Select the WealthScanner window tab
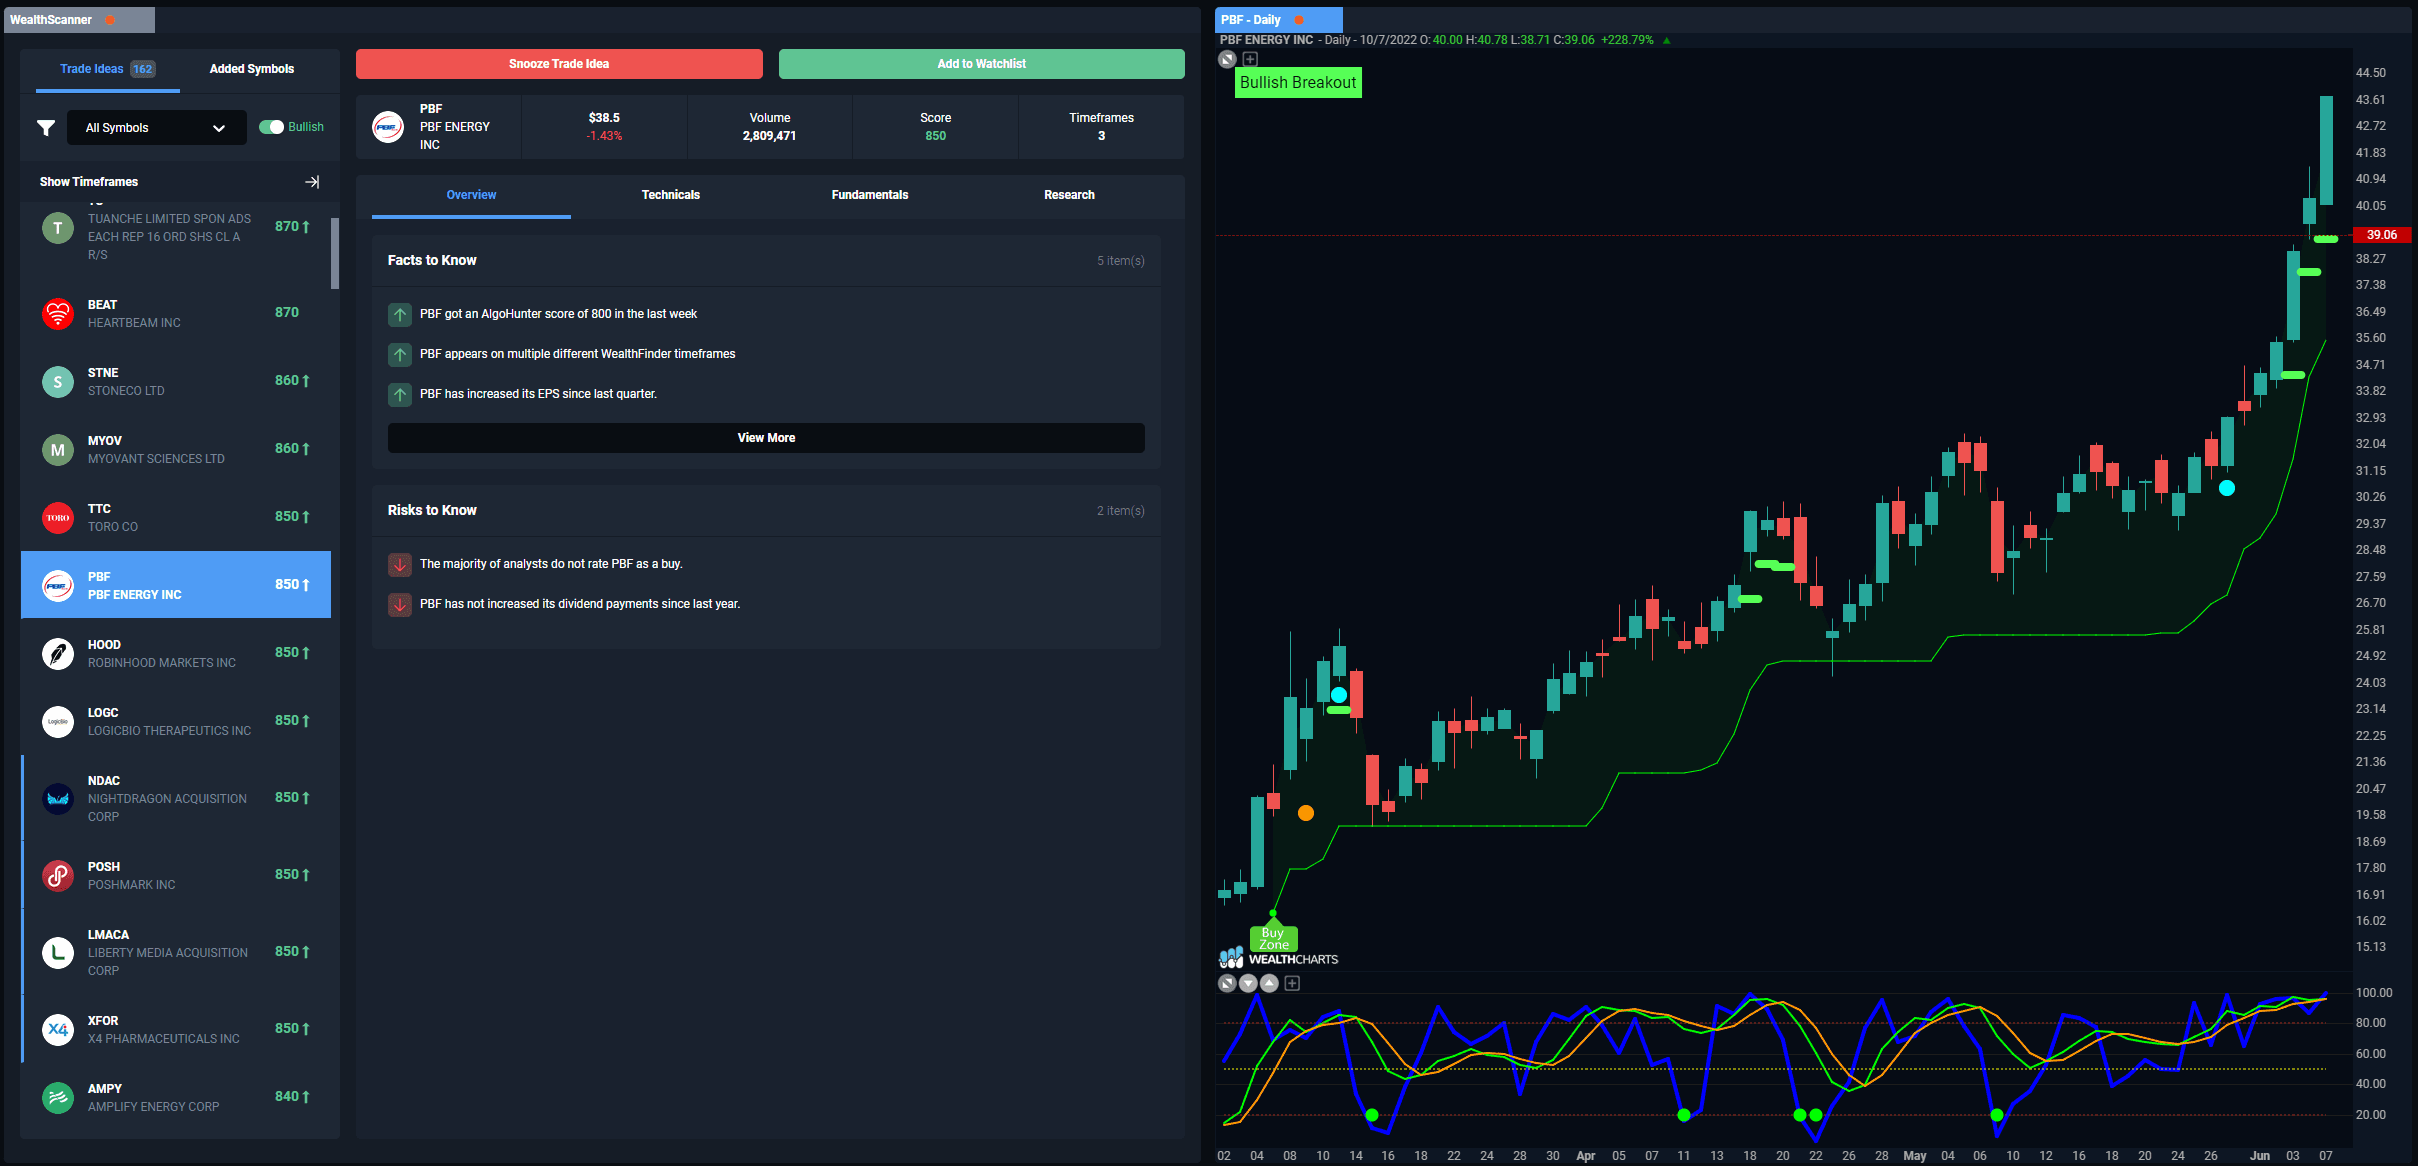The image size is (2418, 1166). 79,20
